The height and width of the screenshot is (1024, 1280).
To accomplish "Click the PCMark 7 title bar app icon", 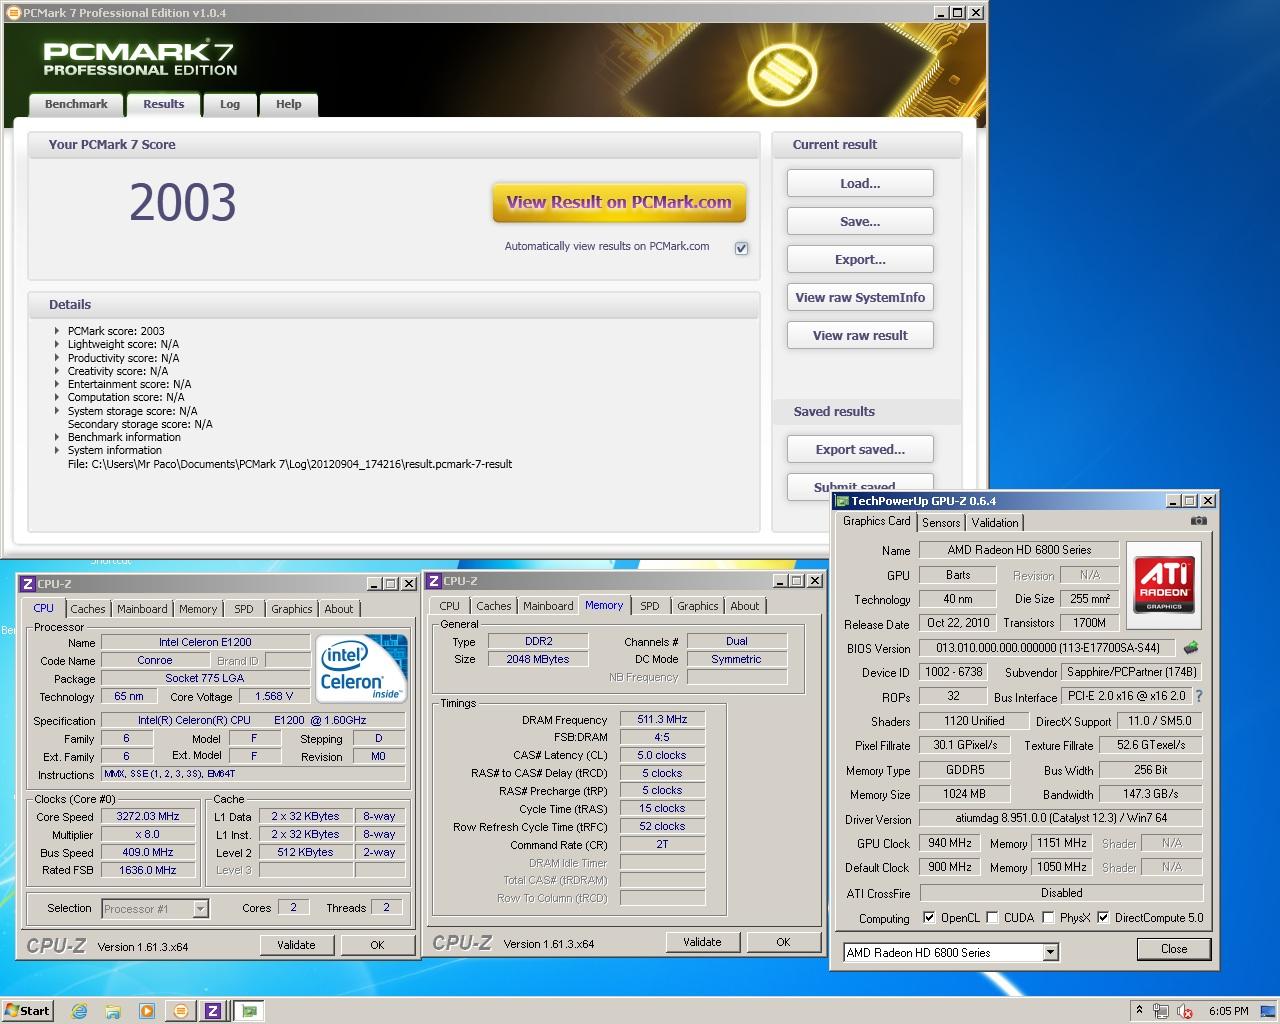I will point(13,12).
